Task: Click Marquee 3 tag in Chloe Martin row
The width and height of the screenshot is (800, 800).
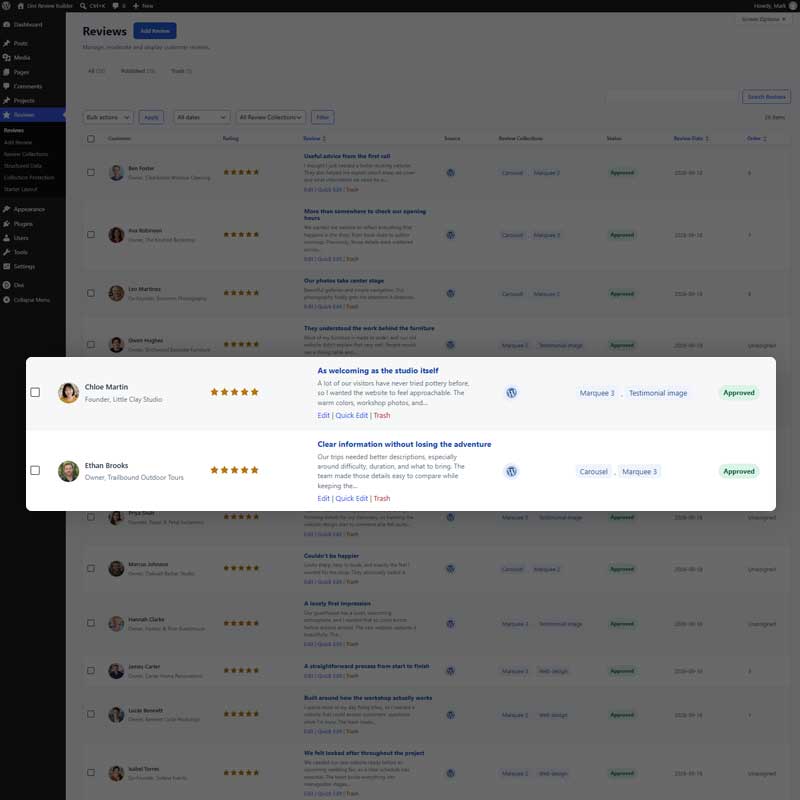Action: pos(597,393)
